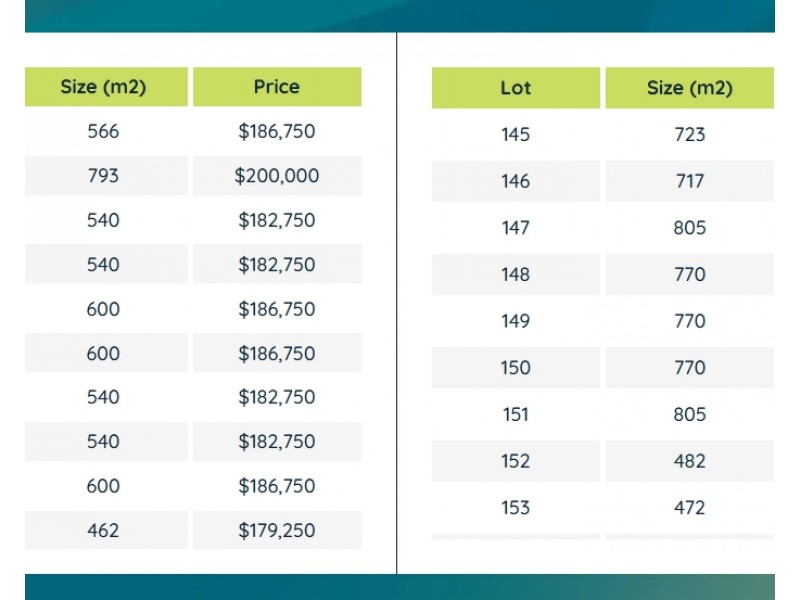Click lot number 150

[x=516, y=368]
